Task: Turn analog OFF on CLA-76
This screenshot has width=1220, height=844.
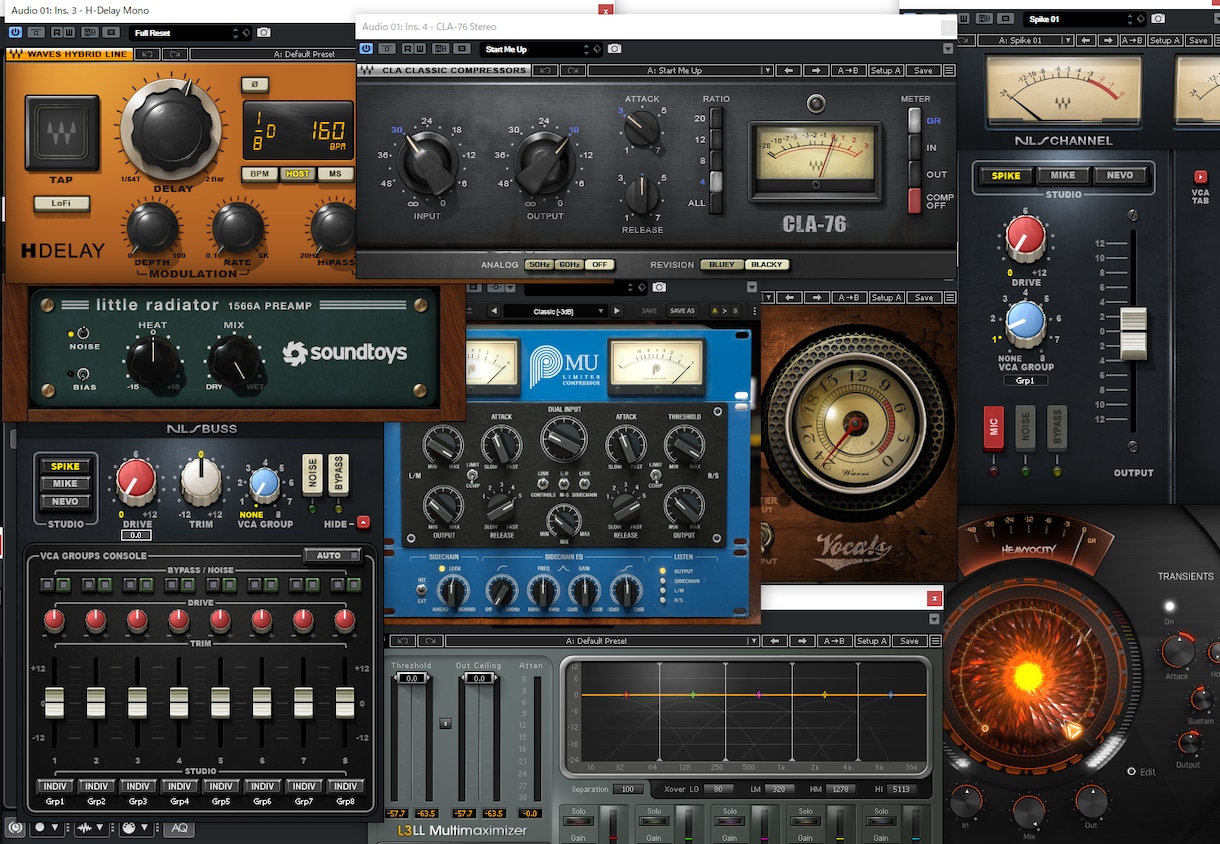Action: pyautogui.click(x=600, y=265)
